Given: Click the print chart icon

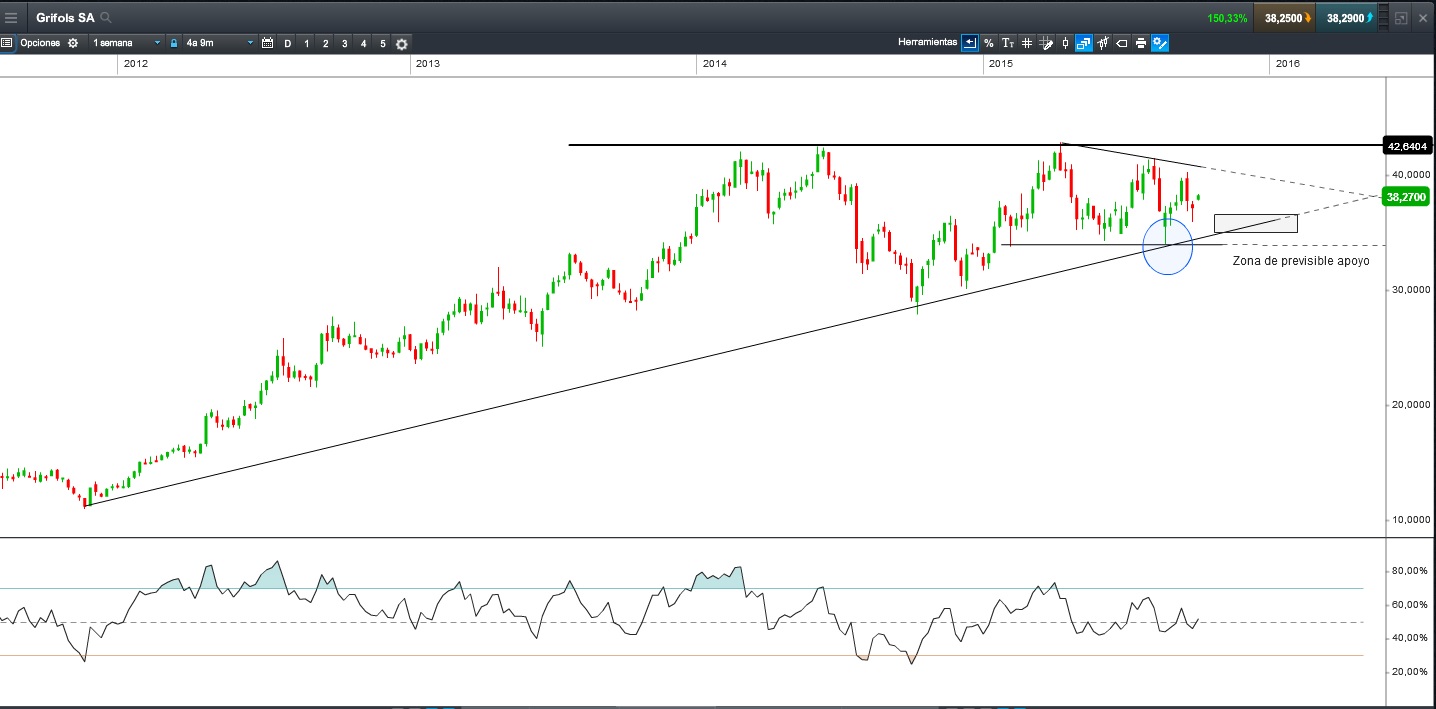Looking at the screenshot, I should [1140, 43].
